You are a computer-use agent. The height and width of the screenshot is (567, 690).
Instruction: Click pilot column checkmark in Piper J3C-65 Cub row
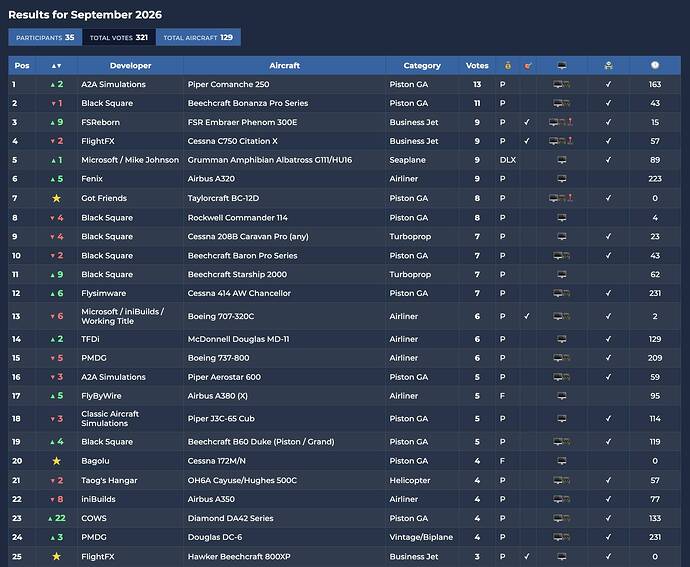[x=609, y=419]
